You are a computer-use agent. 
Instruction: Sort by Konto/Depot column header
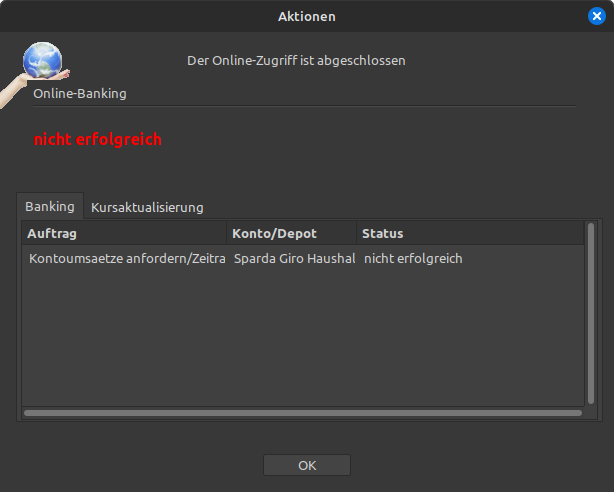tap(291, 233)
